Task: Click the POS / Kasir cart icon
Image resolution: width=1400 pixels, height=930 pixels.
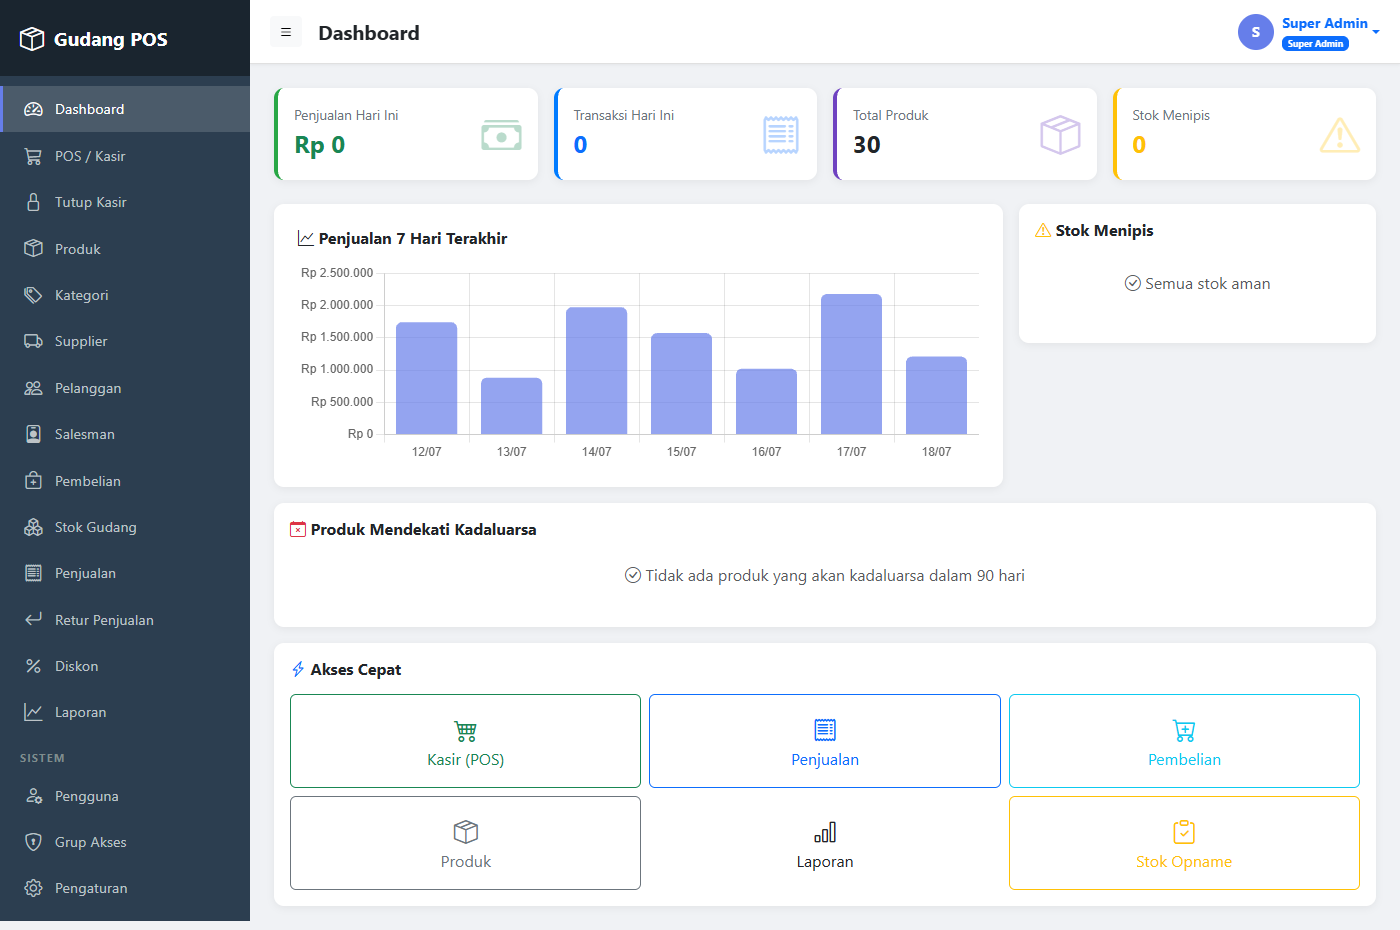Action: [33, 156]
